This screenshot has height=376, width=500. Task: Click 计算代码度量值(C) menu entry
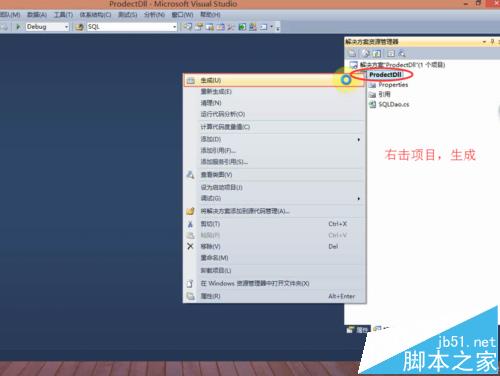coord(275,127)
